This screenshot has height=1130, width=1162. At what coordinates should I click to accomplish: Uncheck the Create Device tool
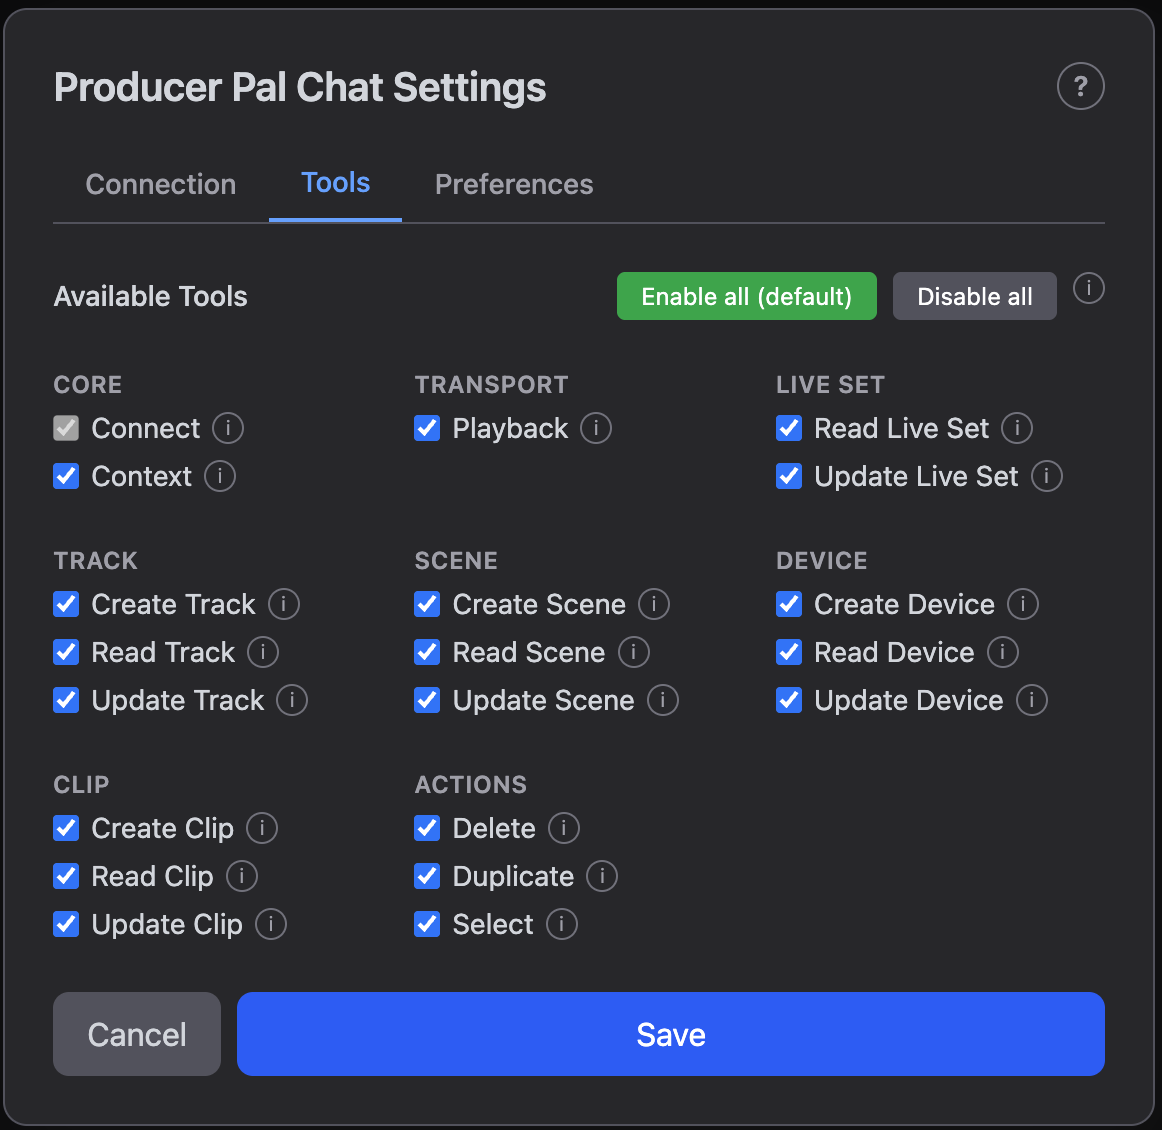coord(789,604)
